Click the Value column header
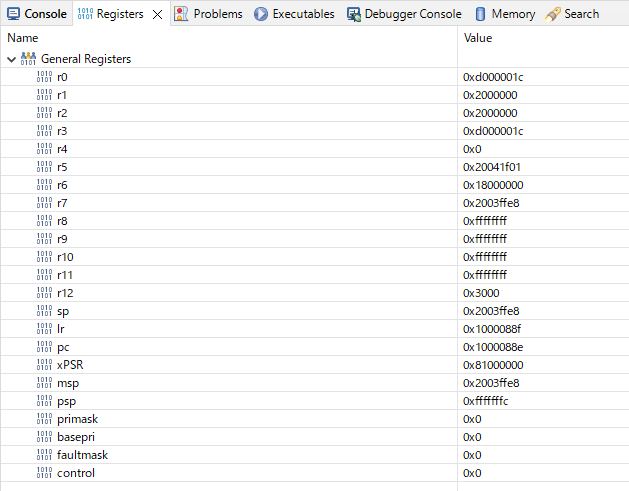Viewport: 629px width, 491px height. [x=478, y=37]
